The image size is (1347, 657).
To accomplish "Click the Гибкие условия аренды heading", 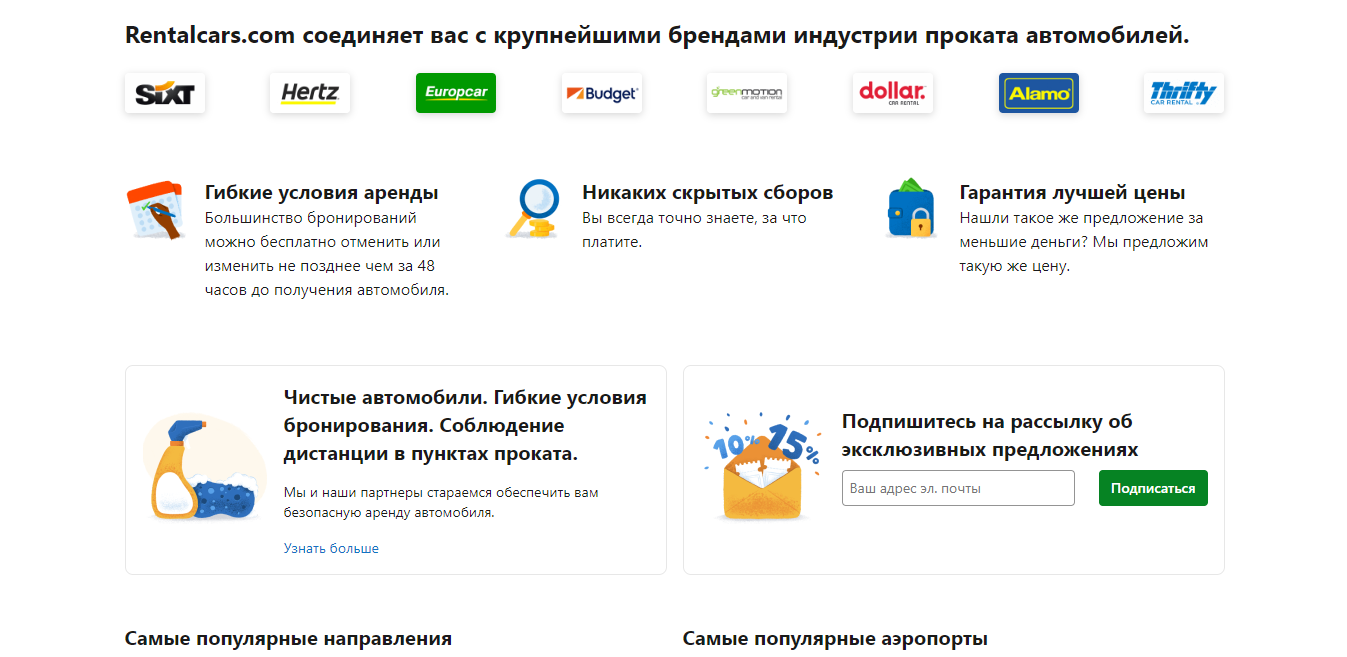I will 321,192.
